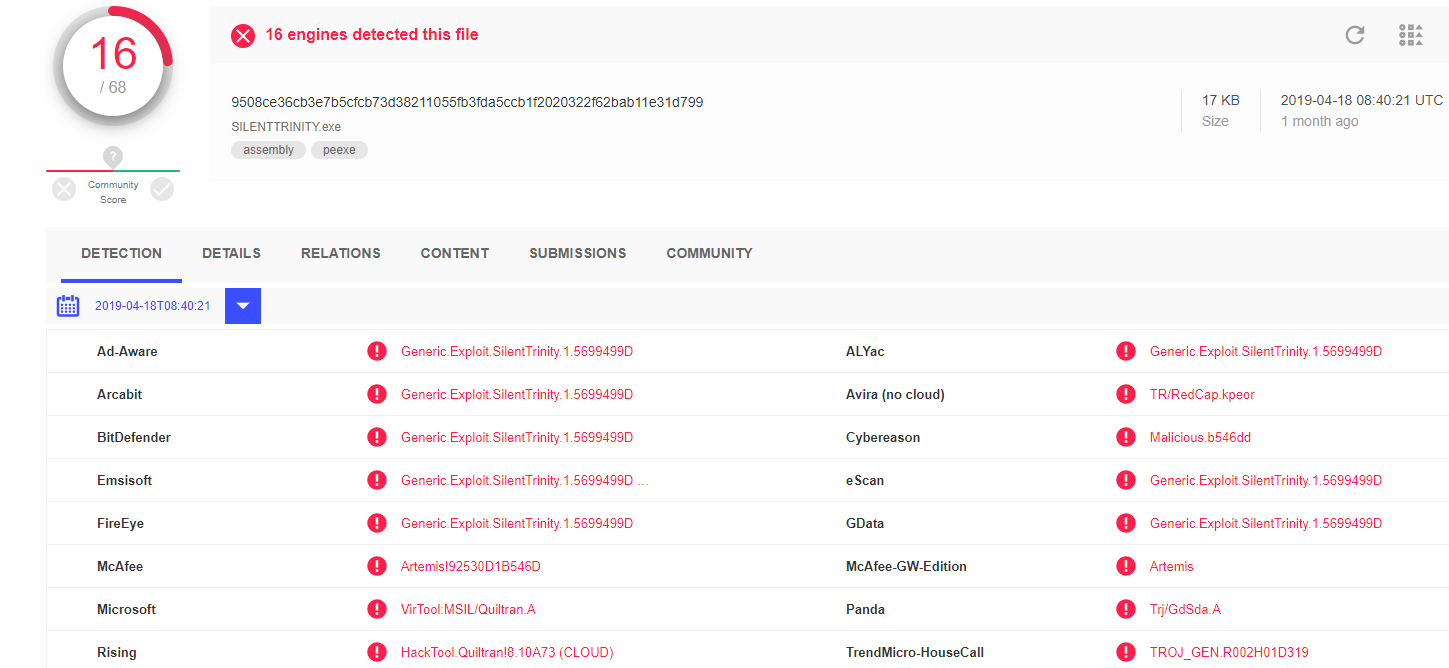This screenshot has width=1449, height=668.
Task: Click the 2019-04-18T08:40:21 date selector text
Action: [152, 306]
